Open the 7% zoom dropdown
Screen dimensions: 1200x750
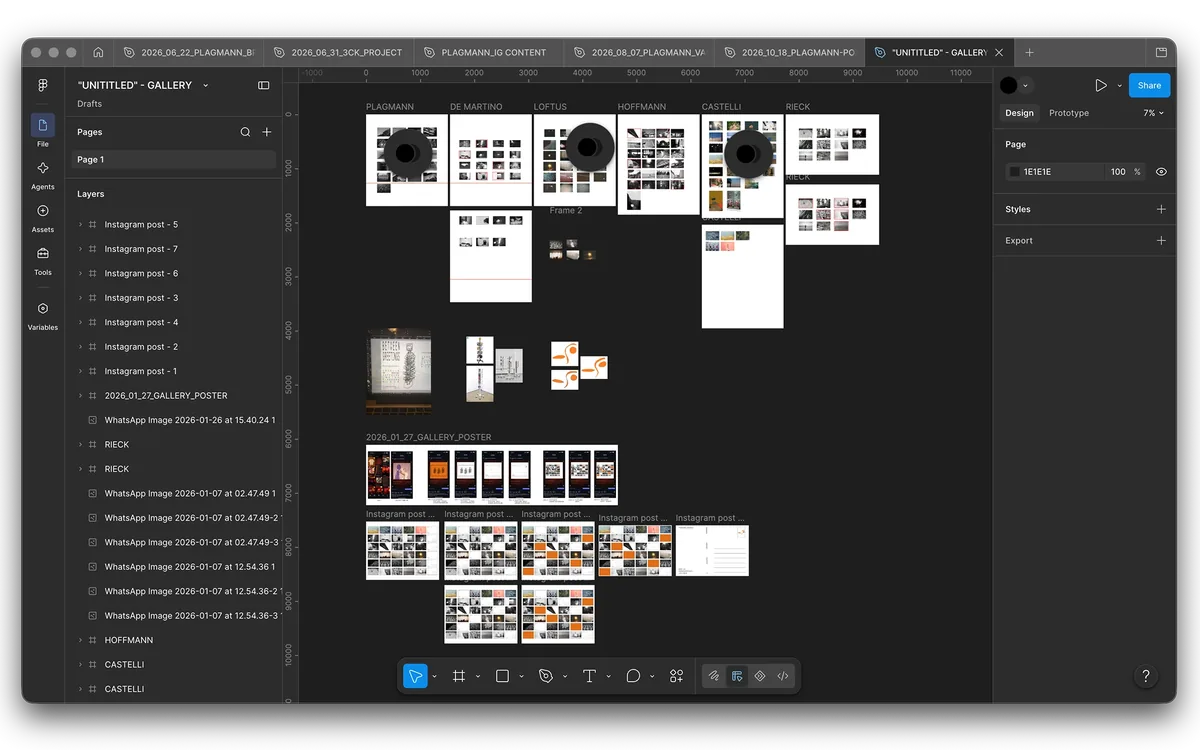tap(1154, 113)
